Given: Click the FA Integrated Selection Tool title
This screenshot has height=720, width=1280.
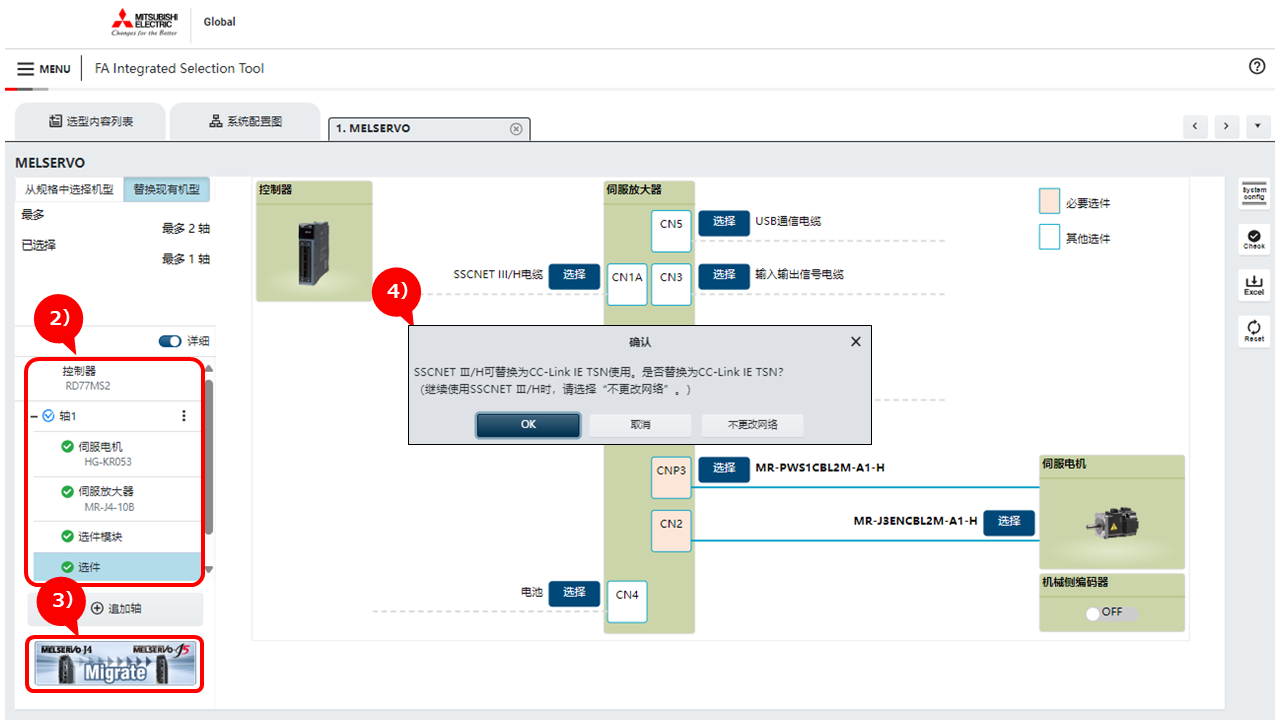Looking at the screenshot, I should point(179,69).
